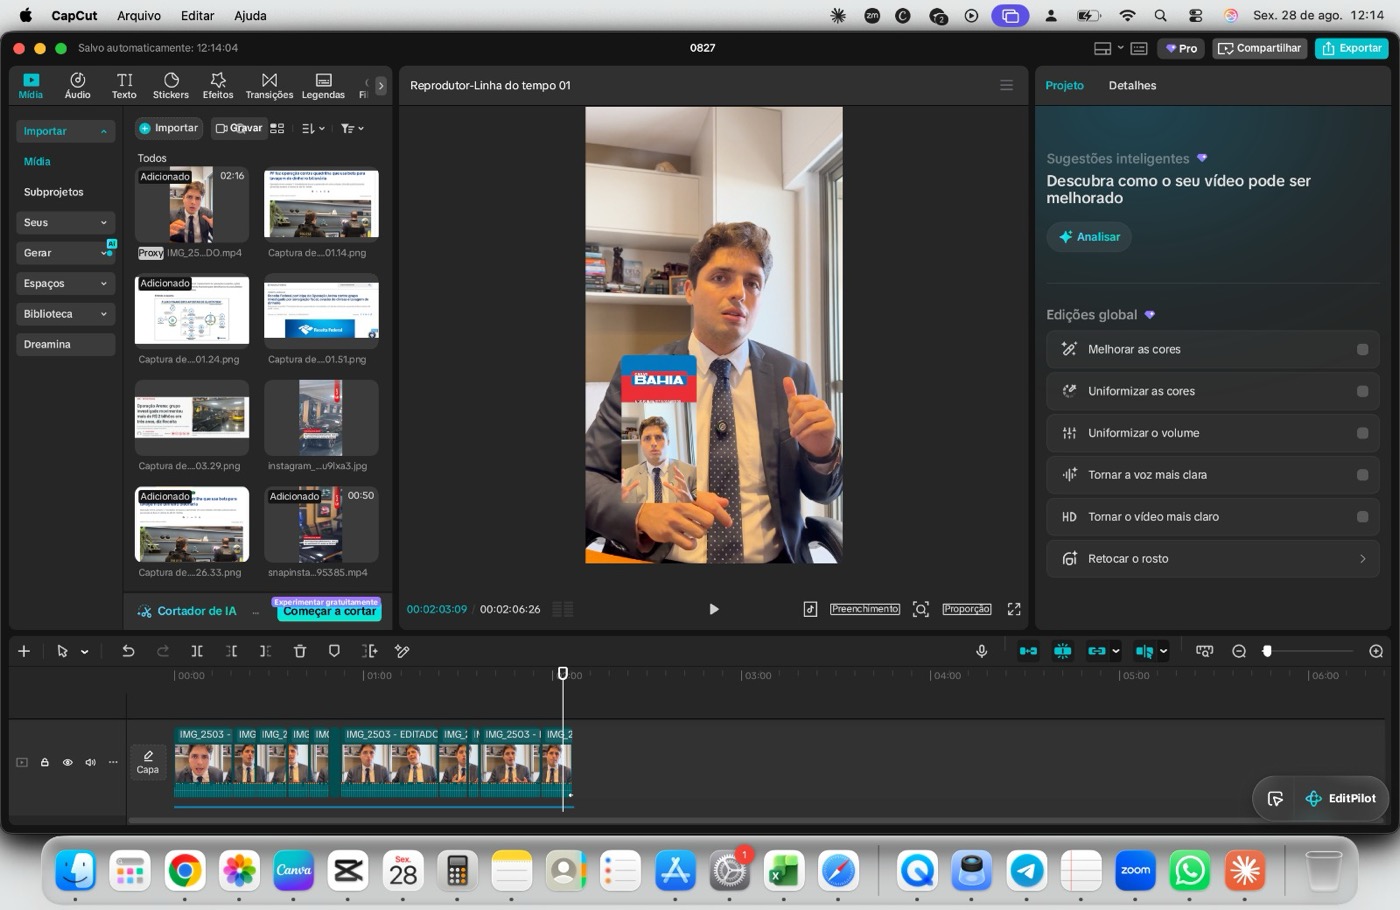The width and height of the screenshot is (1400, 910).
Task: Open the Ajuda menu
Action: click(250, 15)
